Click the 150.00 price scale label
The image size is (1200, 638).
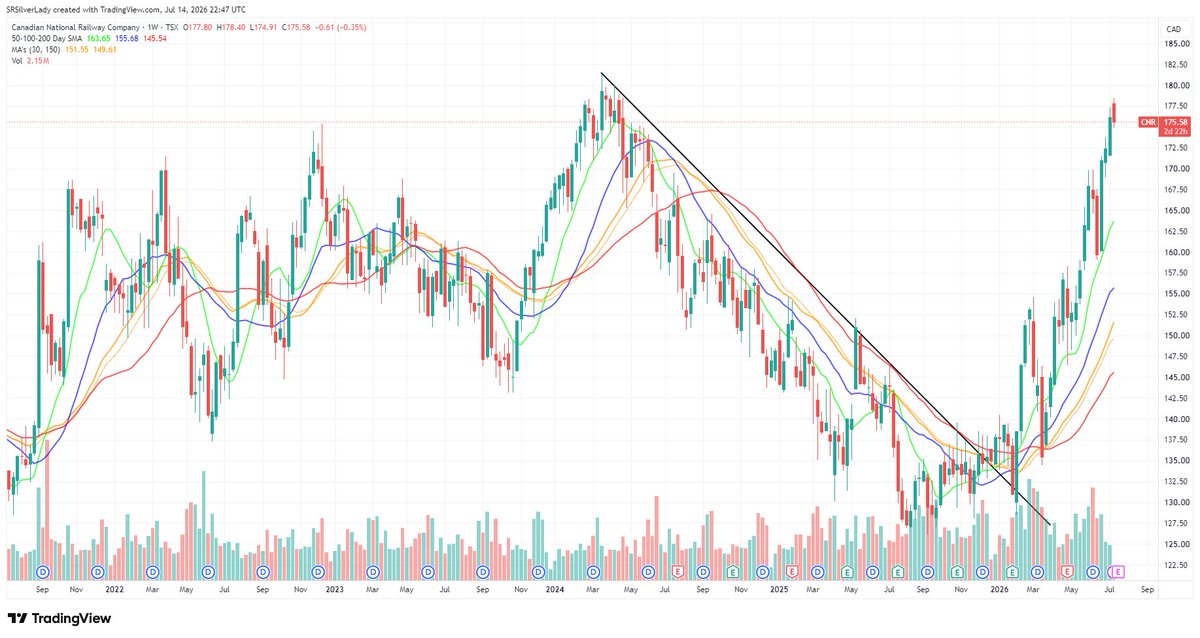coord(1176,336)
